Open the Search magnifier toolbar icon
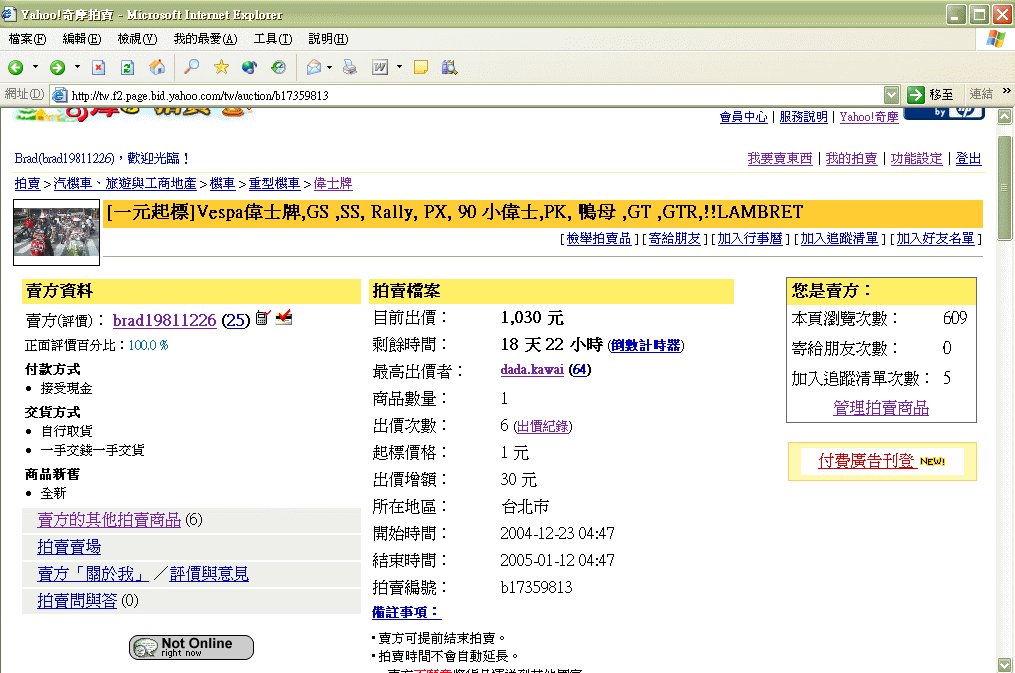This screenshot has width=1015, height=673. pos(192,67)
